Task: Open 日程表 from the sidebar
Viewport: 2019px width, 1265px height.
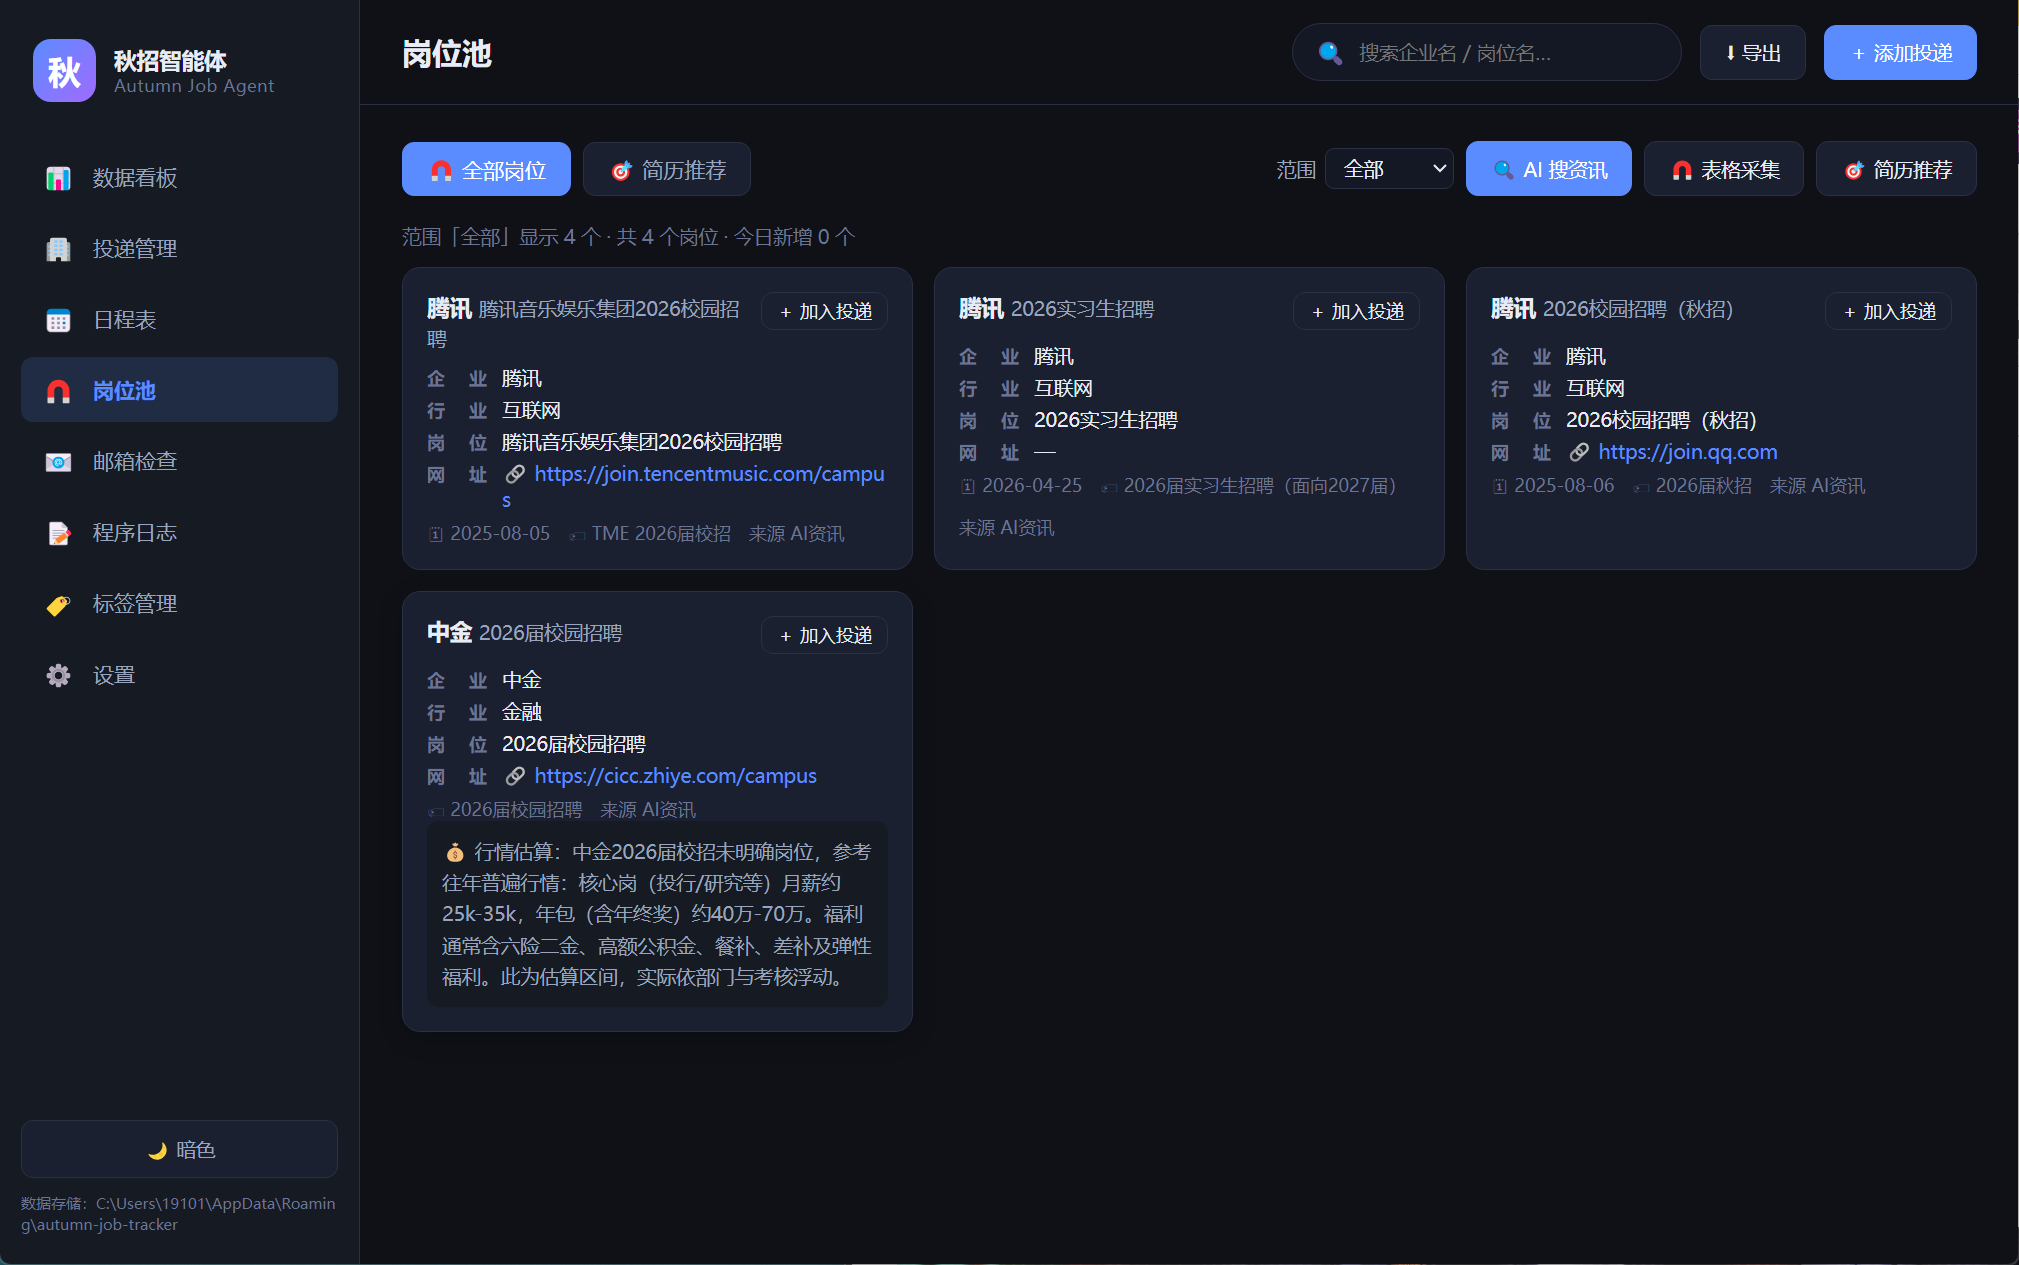Action: click(179, 320)
